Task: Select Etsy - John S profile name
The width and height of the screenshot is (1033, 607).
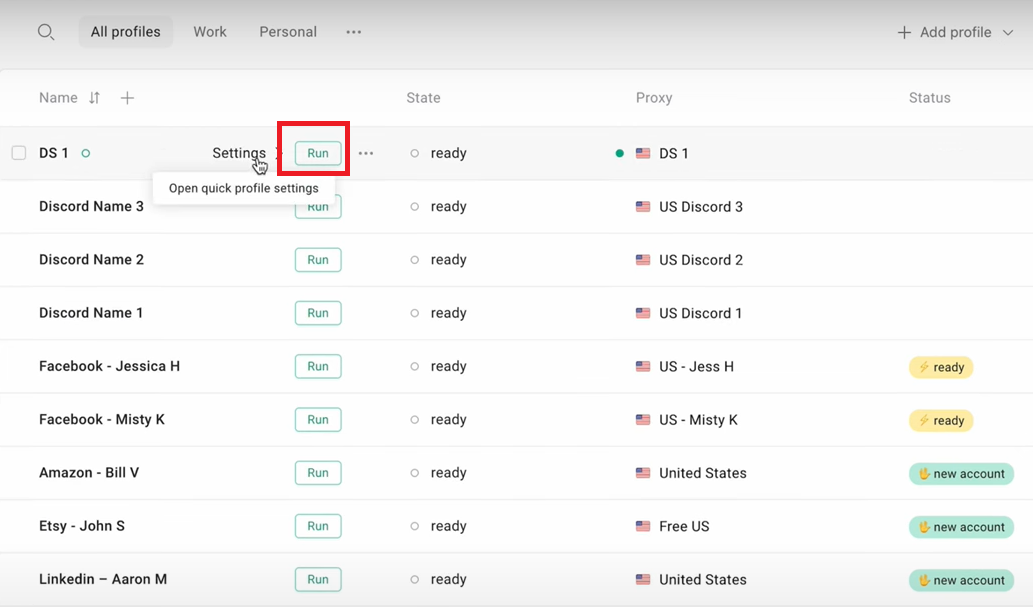Action: click(82, 526)
